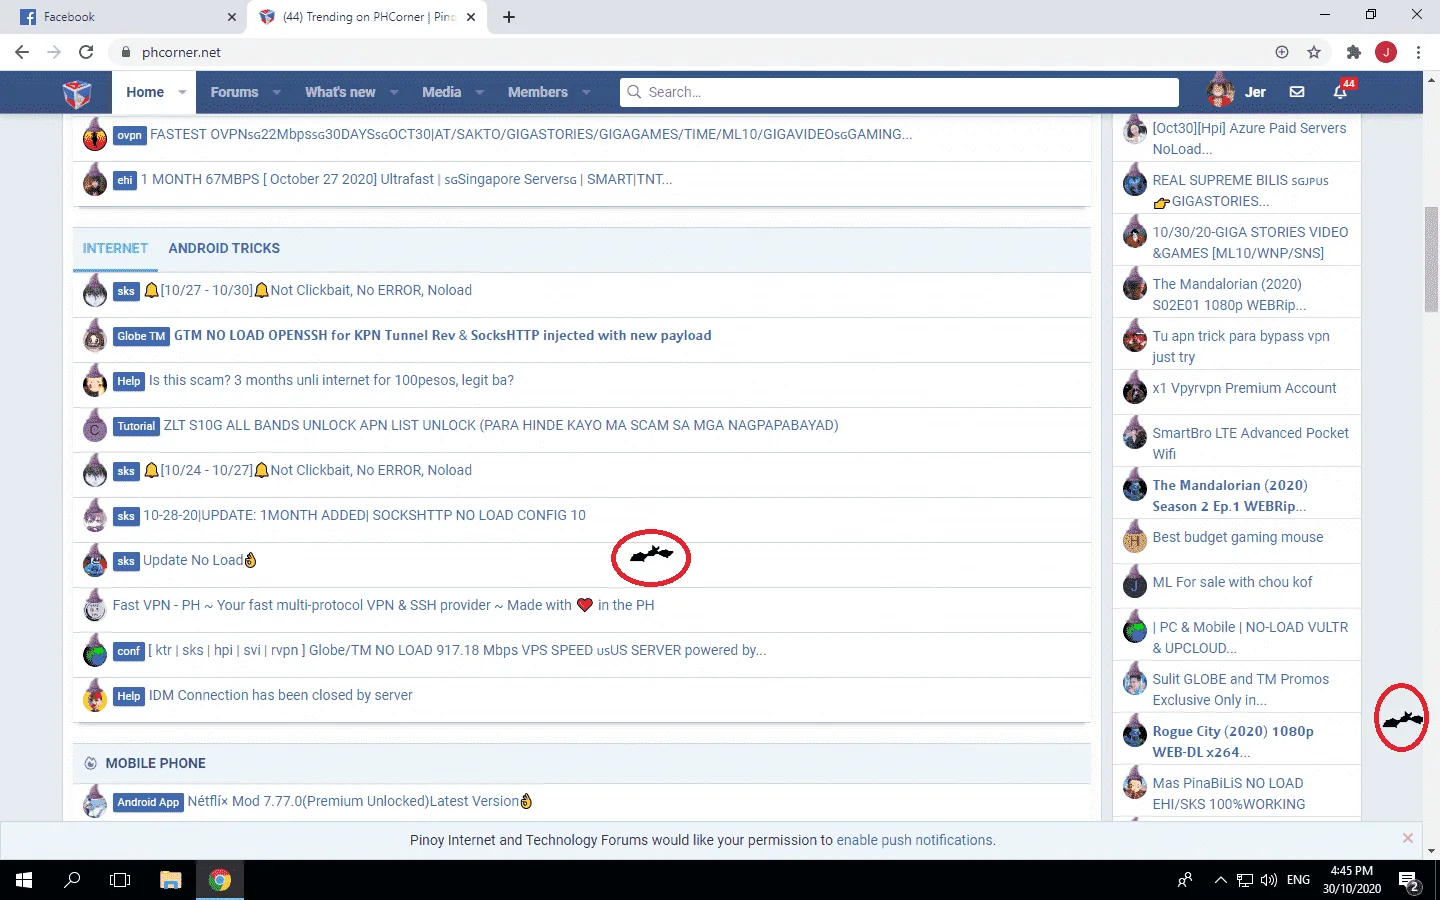Open Chrome three-dot menu
The image size is (1440, 900).
pyautogui.click(x=1418, y=52)
